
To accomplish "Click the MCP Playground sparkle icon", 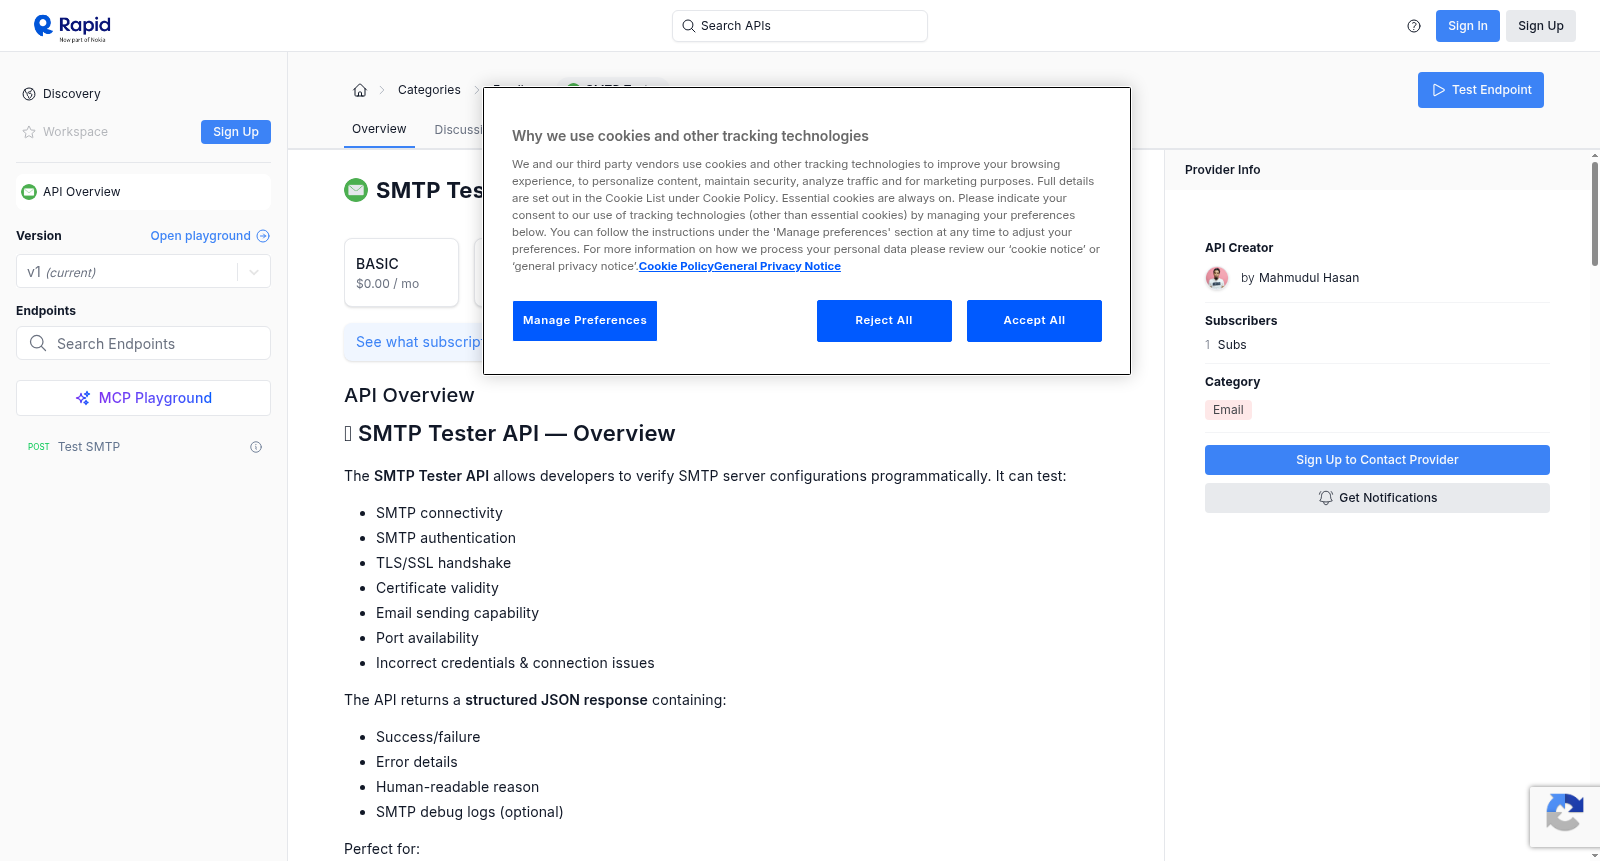I will click(x=83, y=398).
